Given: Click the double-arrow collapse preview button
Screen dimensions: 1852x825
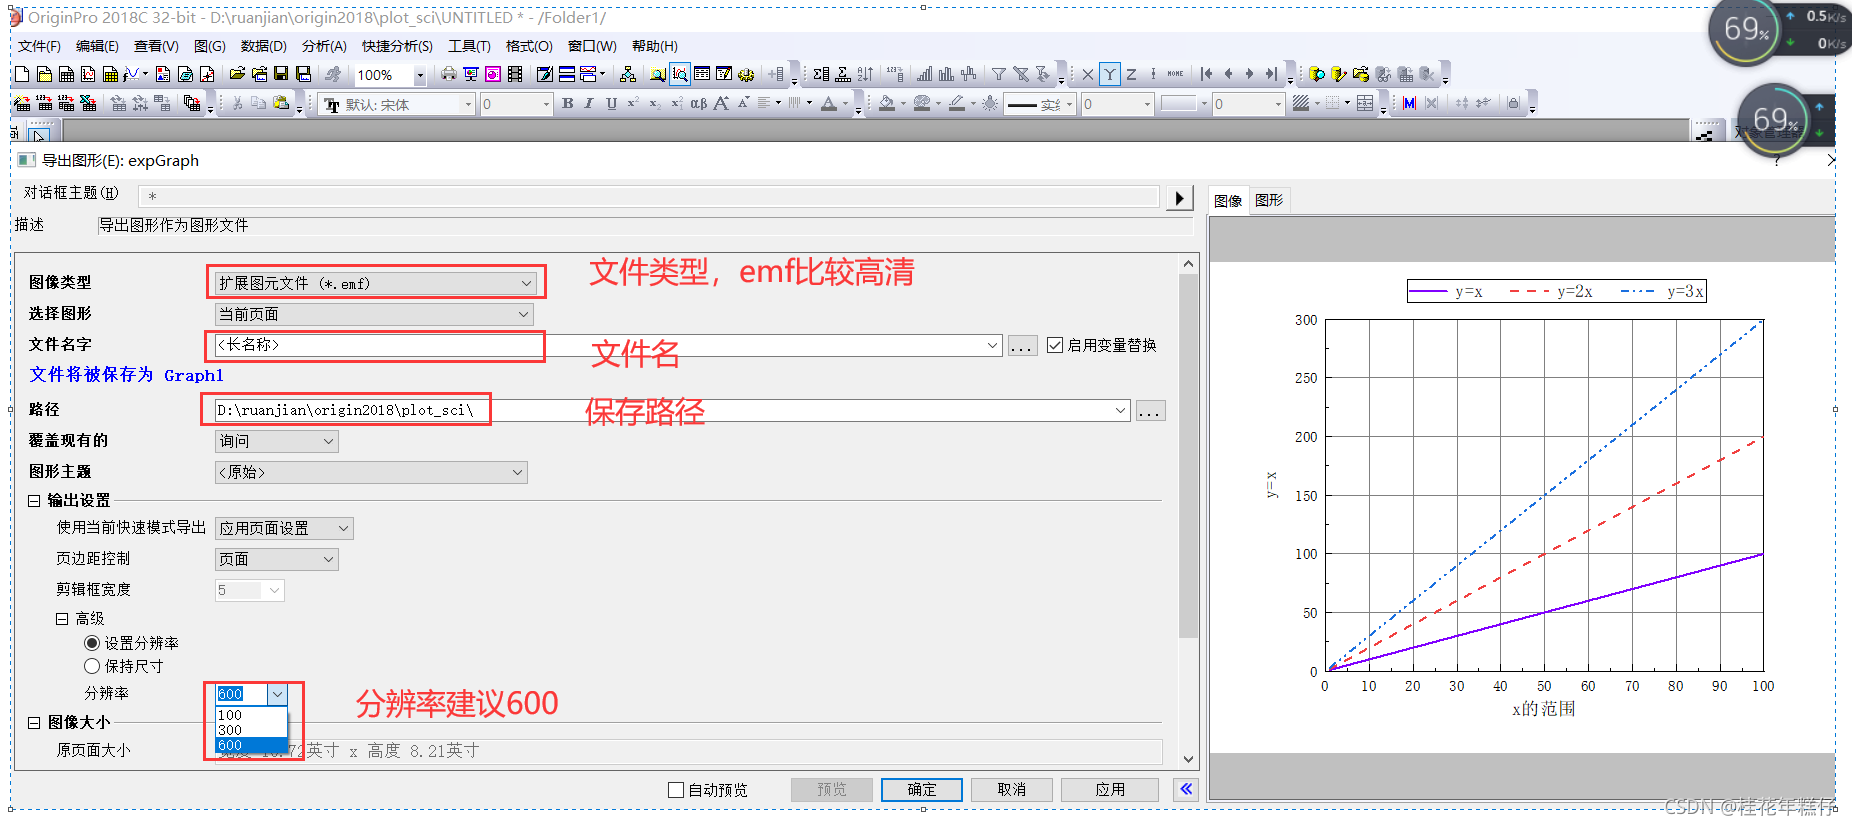Looking at the screenshot, I should pyautogui.click(x=1186, y=790).
